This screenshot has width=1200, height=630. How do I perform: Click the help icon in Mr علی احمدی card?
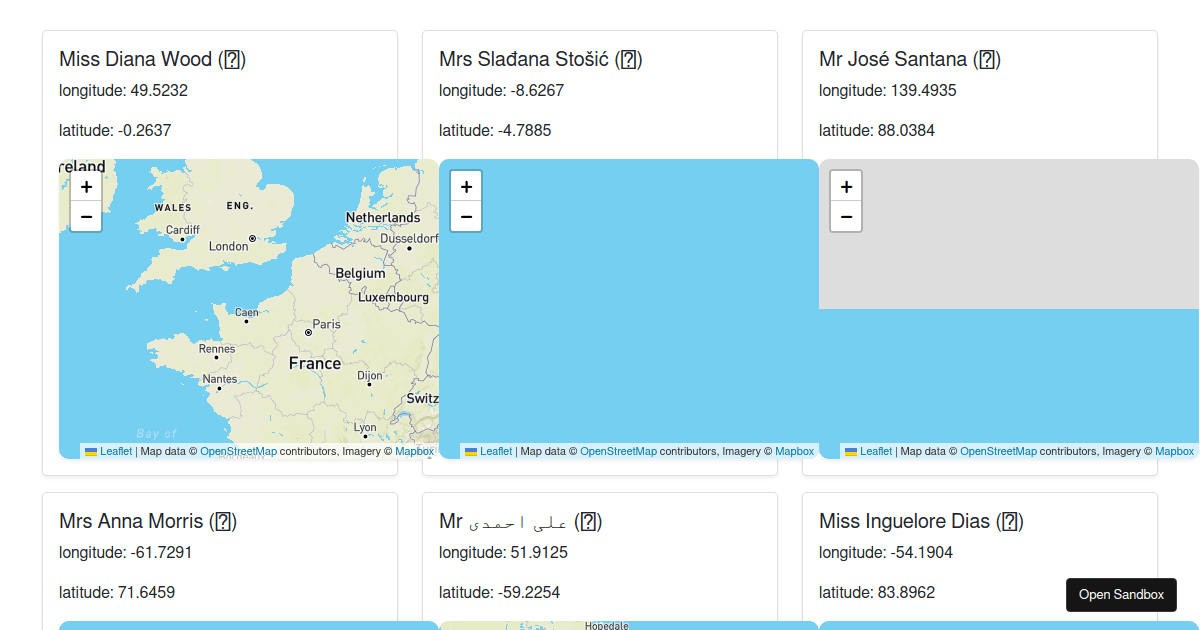589,521
